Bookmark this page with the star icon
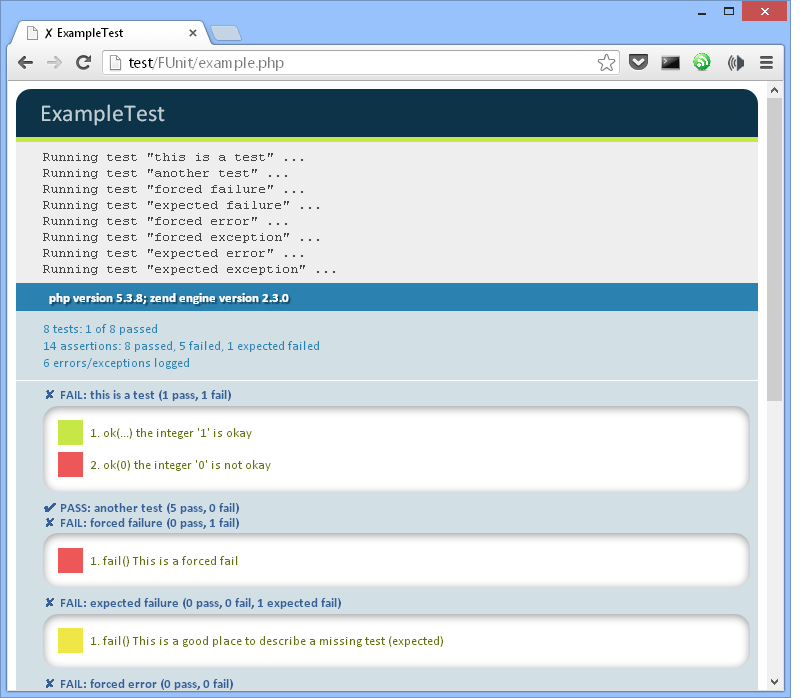Image resolution: width=800 pixels, height=698 pixels. (x=606, y=63)
